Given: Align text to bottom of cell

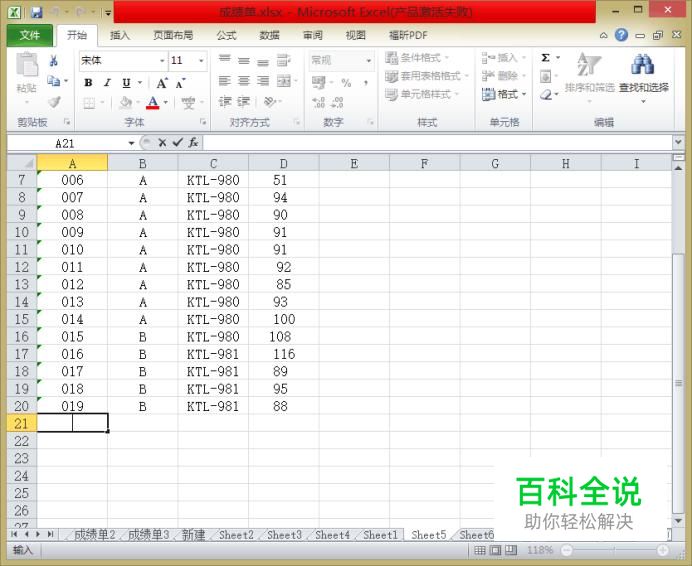Looking at the screenshot, I should point(263,61).
